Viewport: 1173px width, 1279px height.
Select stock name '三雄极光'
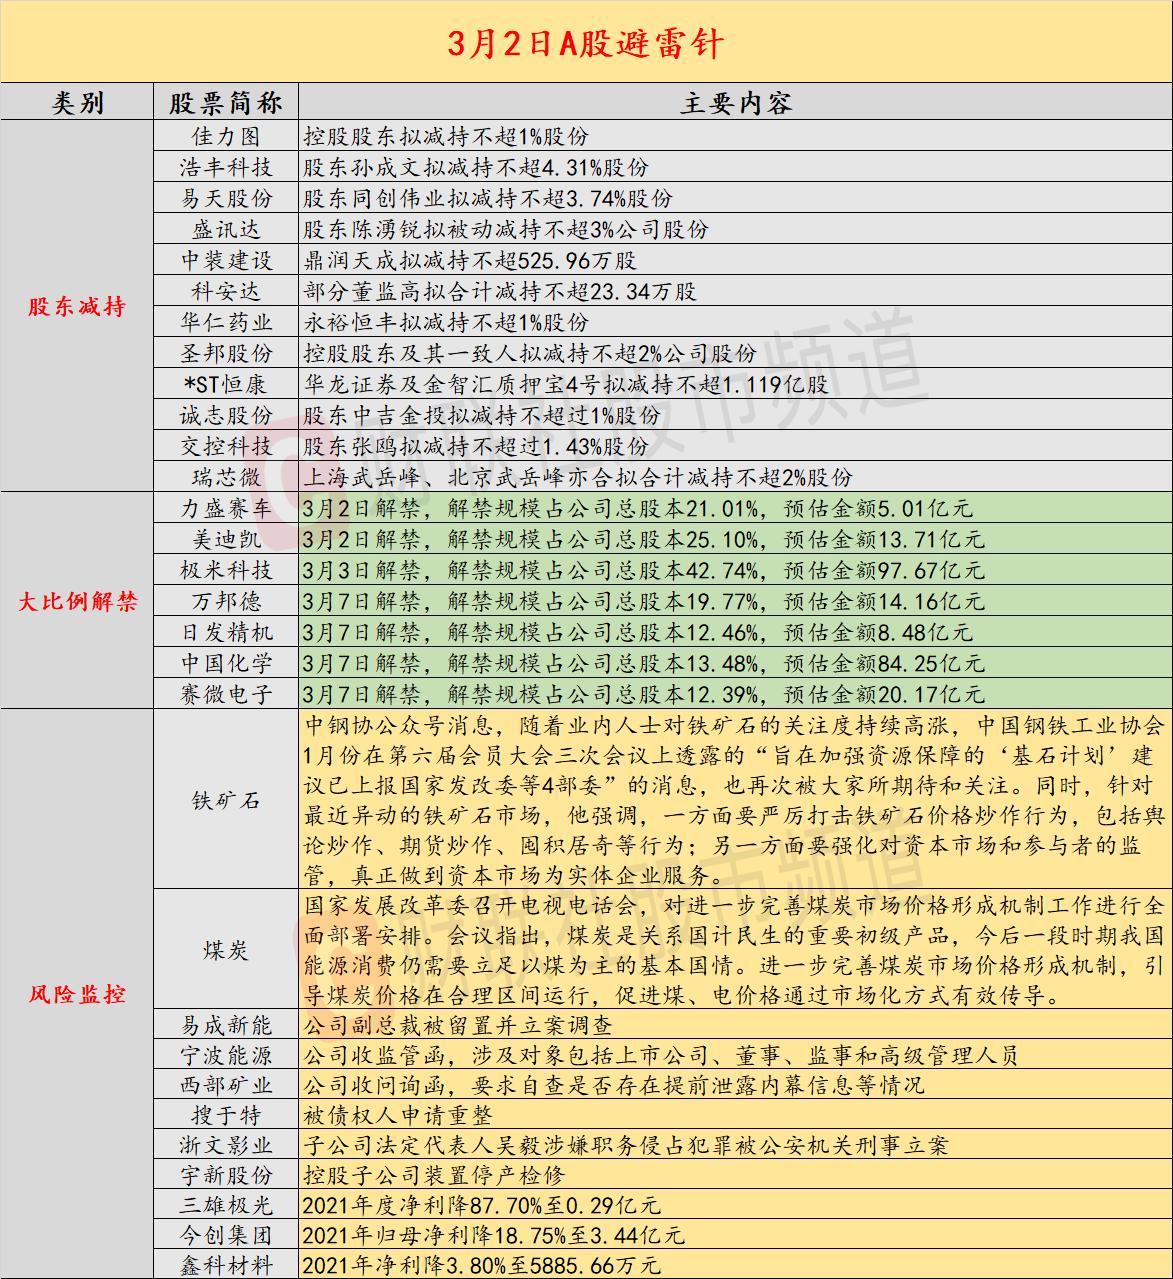click(226, 1205)
